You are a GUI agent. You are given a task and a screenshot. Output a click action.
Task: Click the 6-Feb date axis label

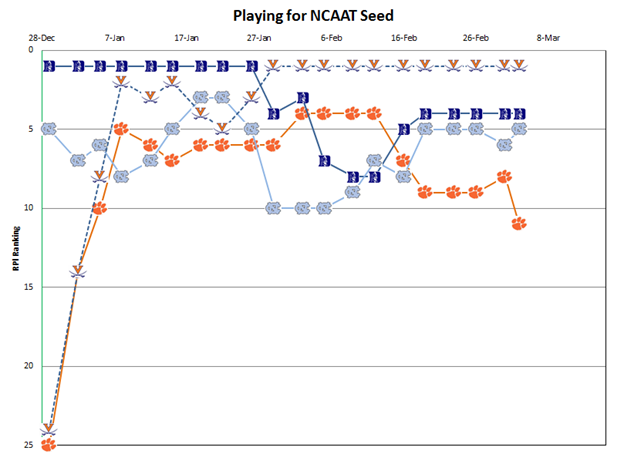click(332, 37)
